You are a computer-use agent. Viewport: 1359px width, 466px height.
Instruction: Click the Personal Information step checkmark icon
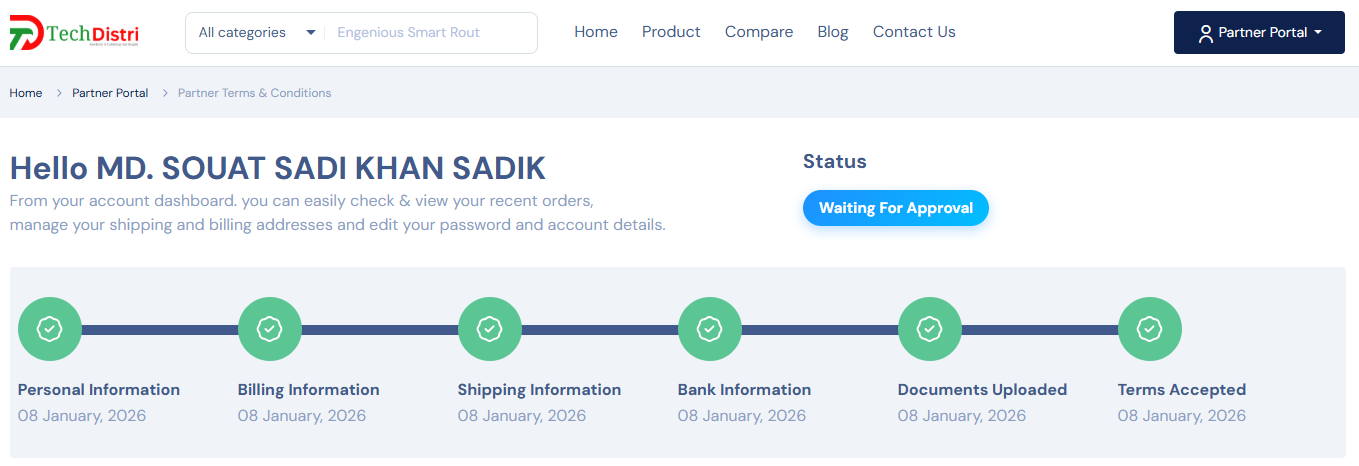pos(50,328)
